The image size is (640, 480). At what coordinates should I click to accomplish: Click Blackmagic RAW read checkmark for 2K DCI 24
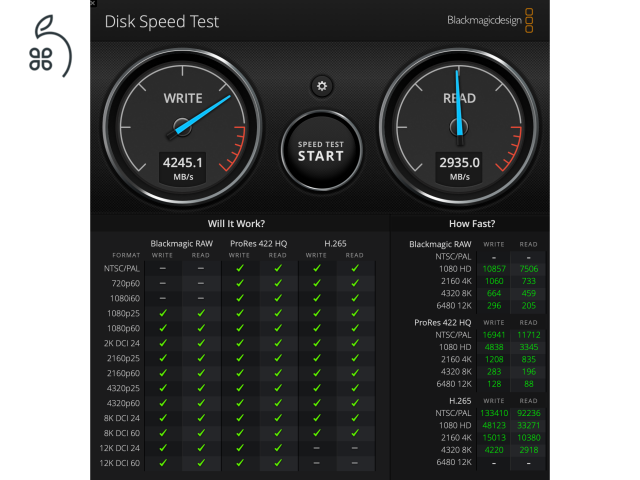[201, 343]
